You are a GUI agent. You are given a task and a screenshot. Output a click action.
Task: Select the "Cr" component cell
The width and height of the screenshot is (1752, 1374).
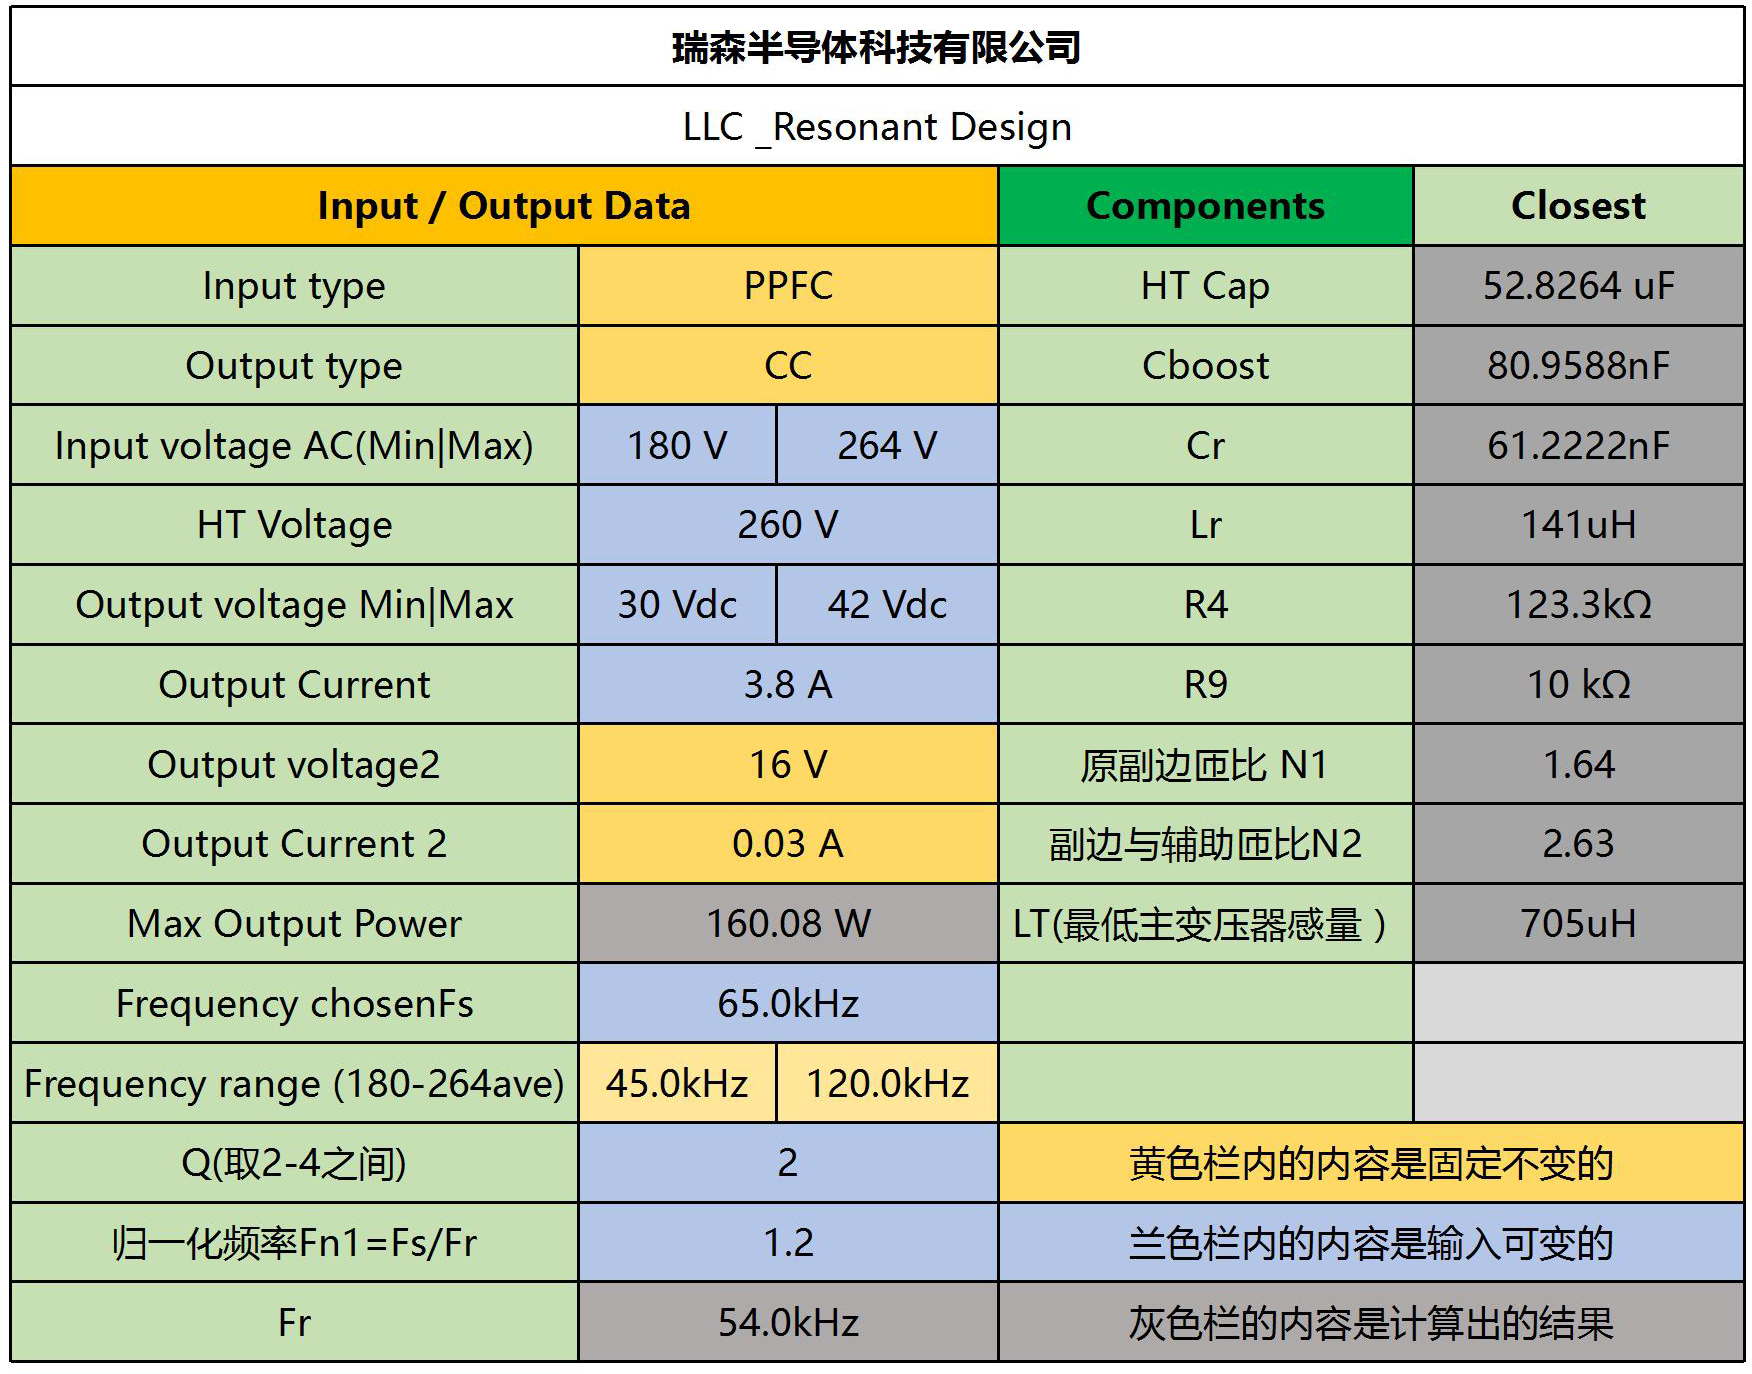(x=1206, y=446)
